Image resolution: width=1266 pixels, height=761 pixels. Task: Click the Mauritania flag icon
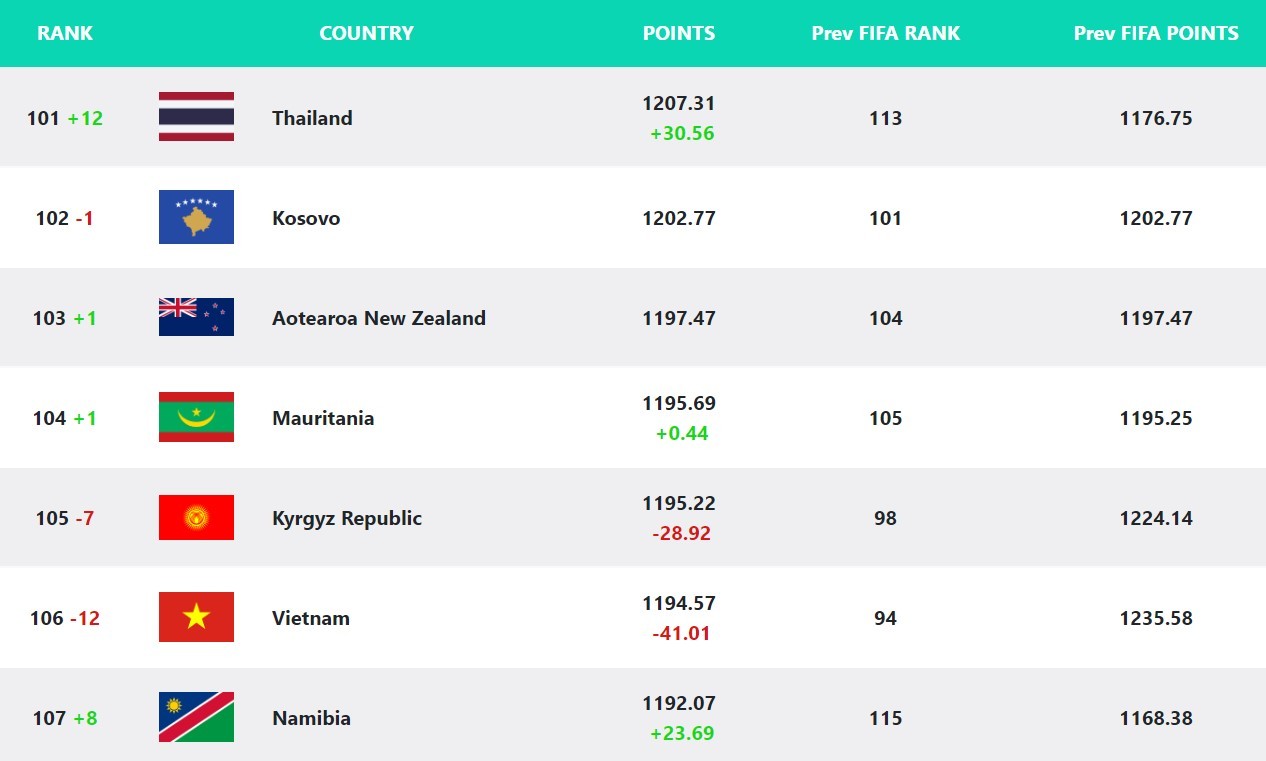click(x=196, y=417)
